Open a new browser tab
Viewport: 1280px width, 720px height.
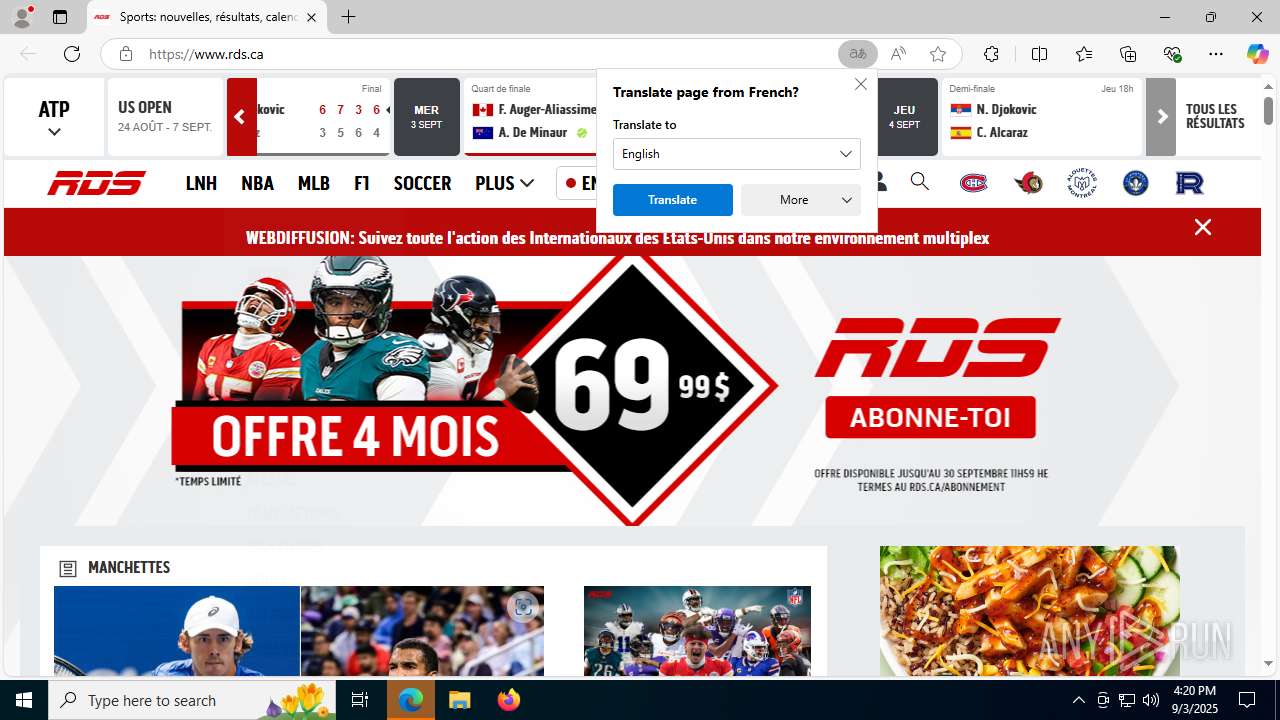pos(348,17)
